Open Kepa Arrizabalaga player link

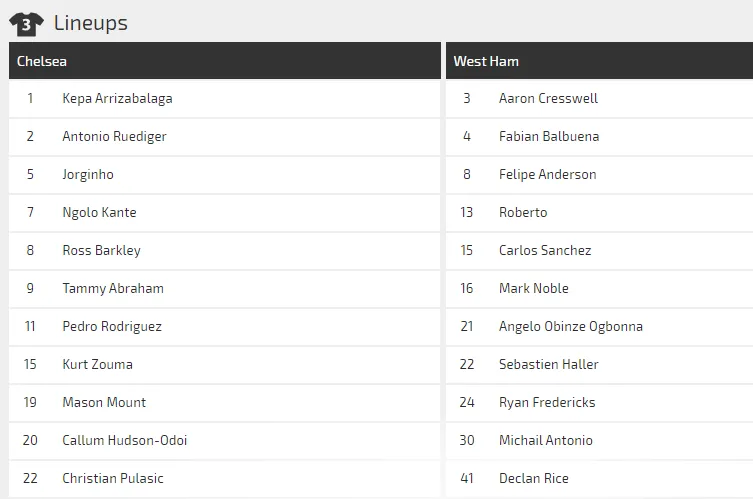[117, 98]
